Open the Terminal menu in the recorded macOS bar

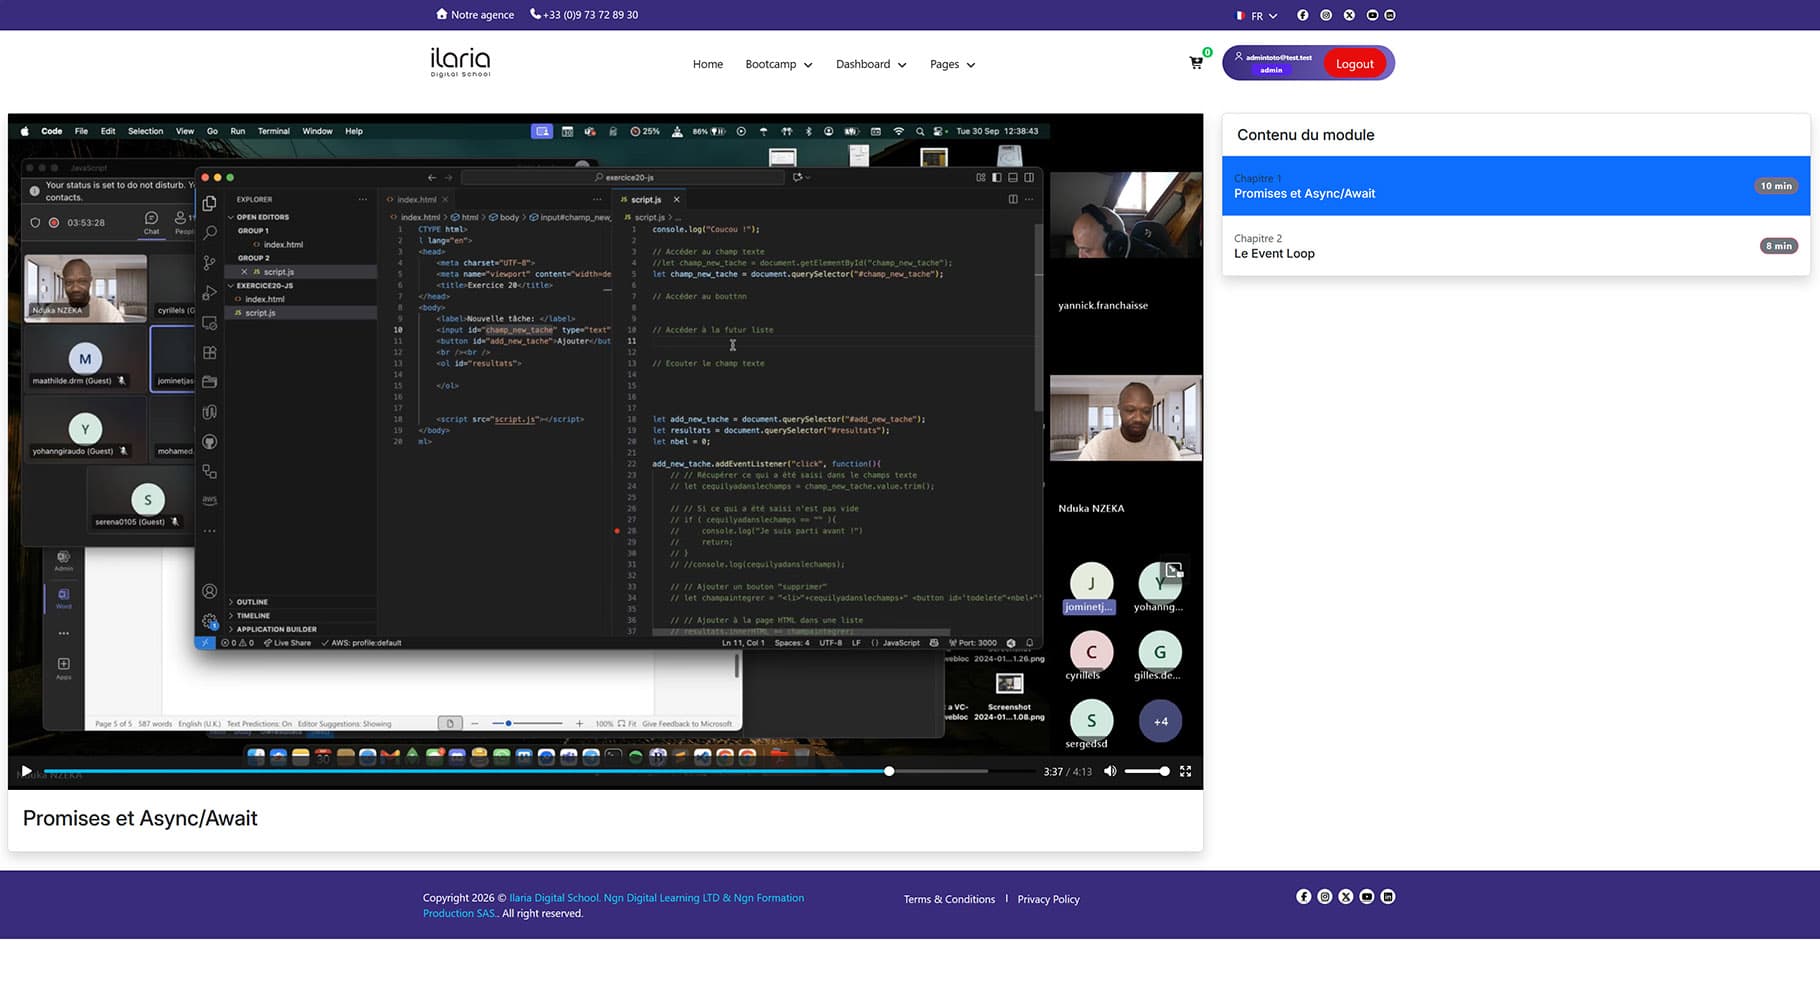(x=273, y=131)
